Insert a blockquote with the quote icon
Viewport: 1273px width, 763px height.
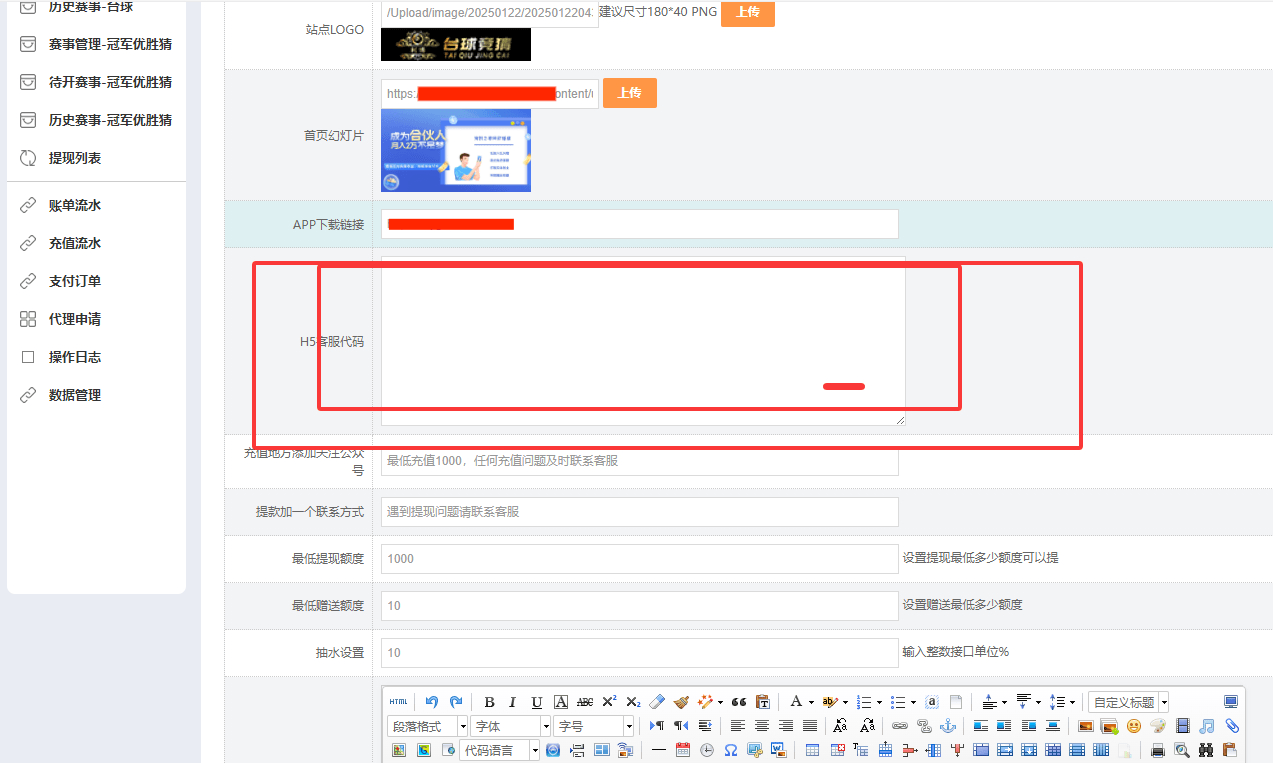point(739,702)
